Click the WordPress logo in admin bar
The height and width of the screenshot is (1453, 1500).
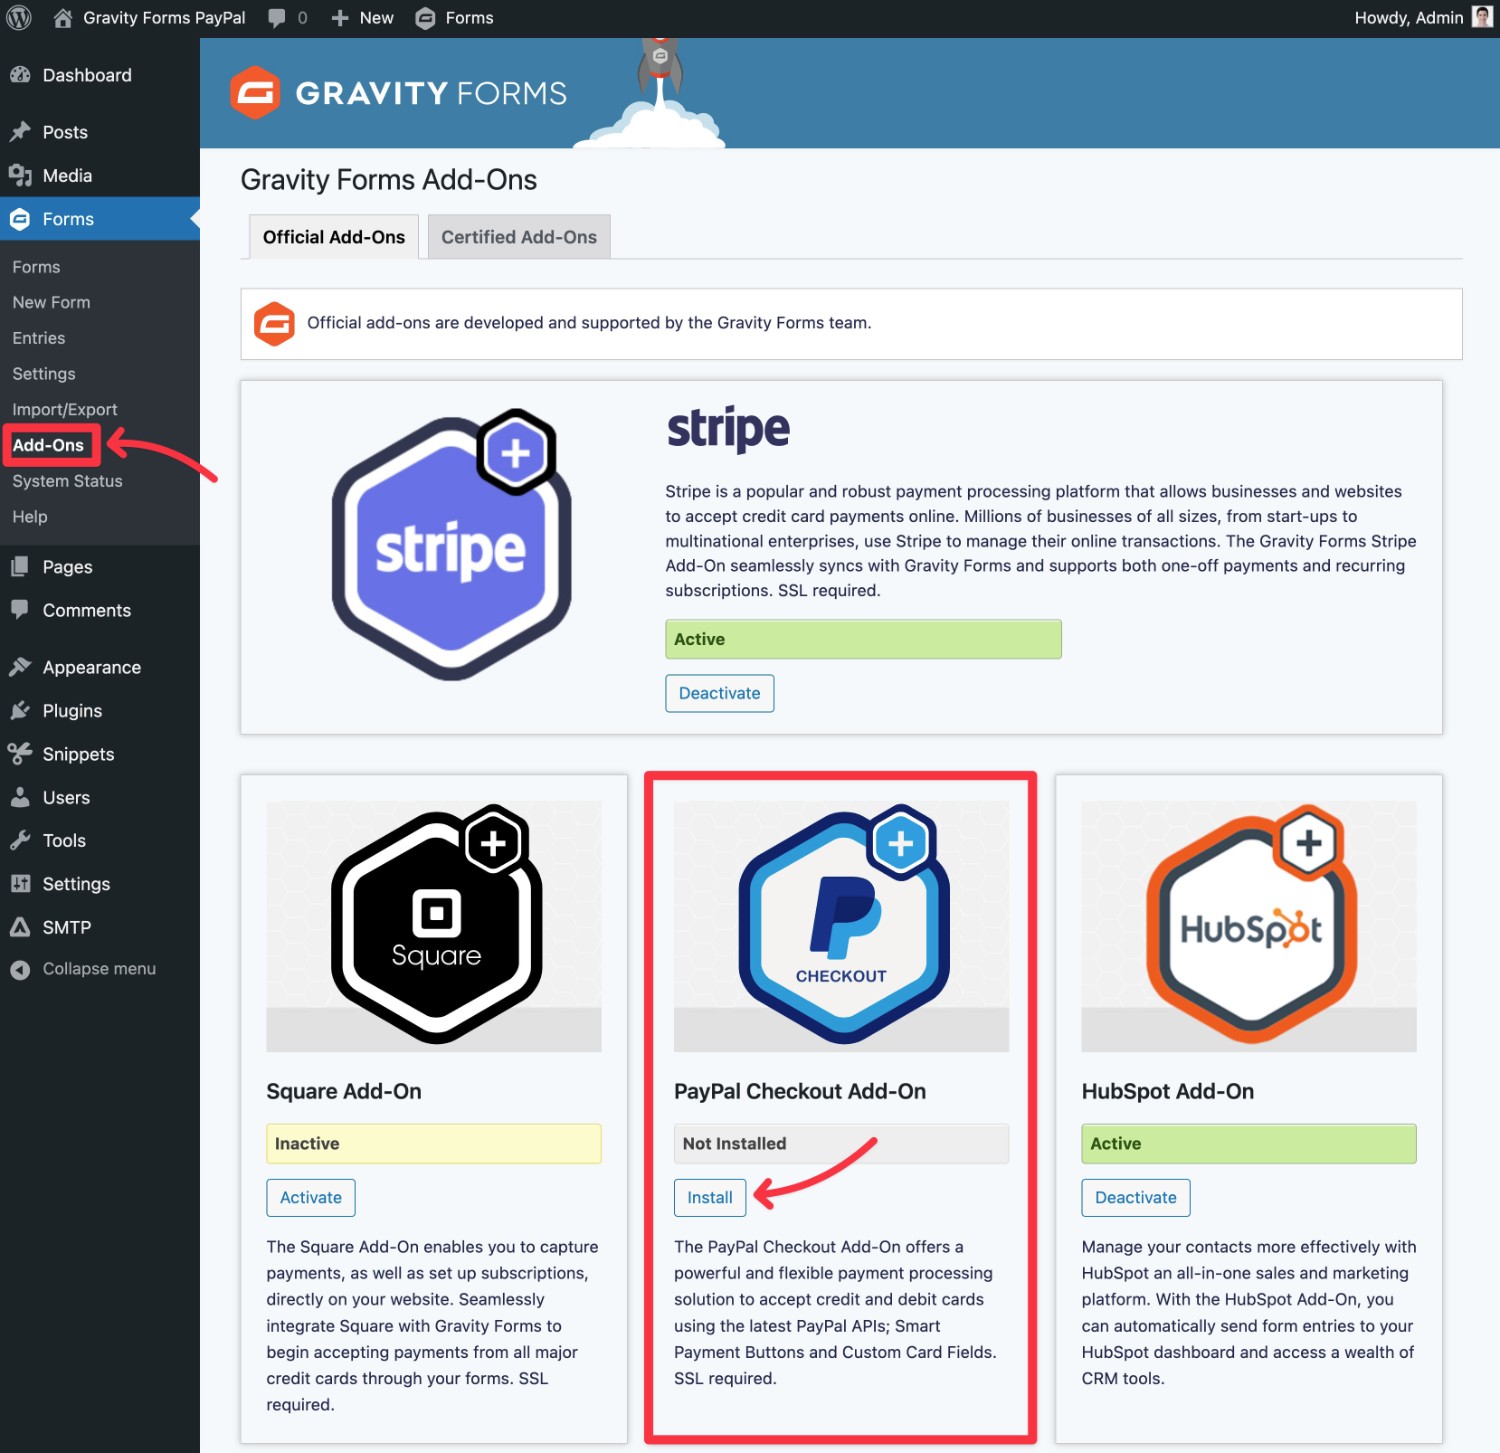click(19, 18)
